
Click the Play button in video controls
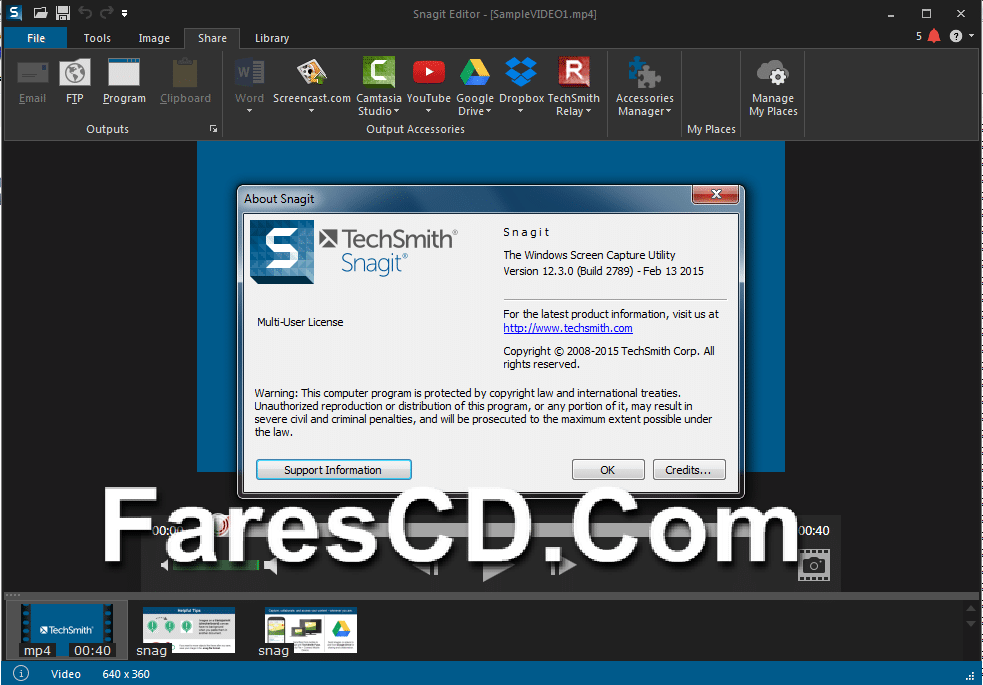point(497,568)
